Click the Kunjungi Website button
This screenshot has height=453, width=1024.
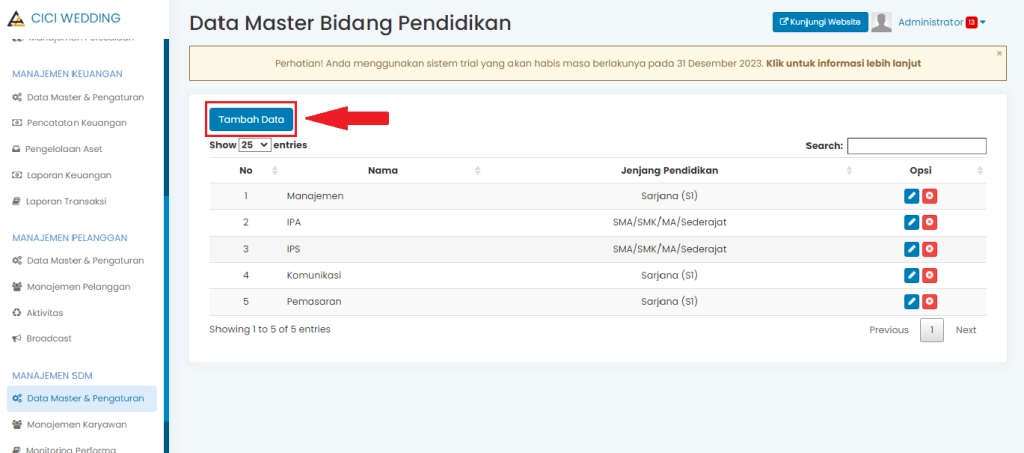[x=820, y=22]
